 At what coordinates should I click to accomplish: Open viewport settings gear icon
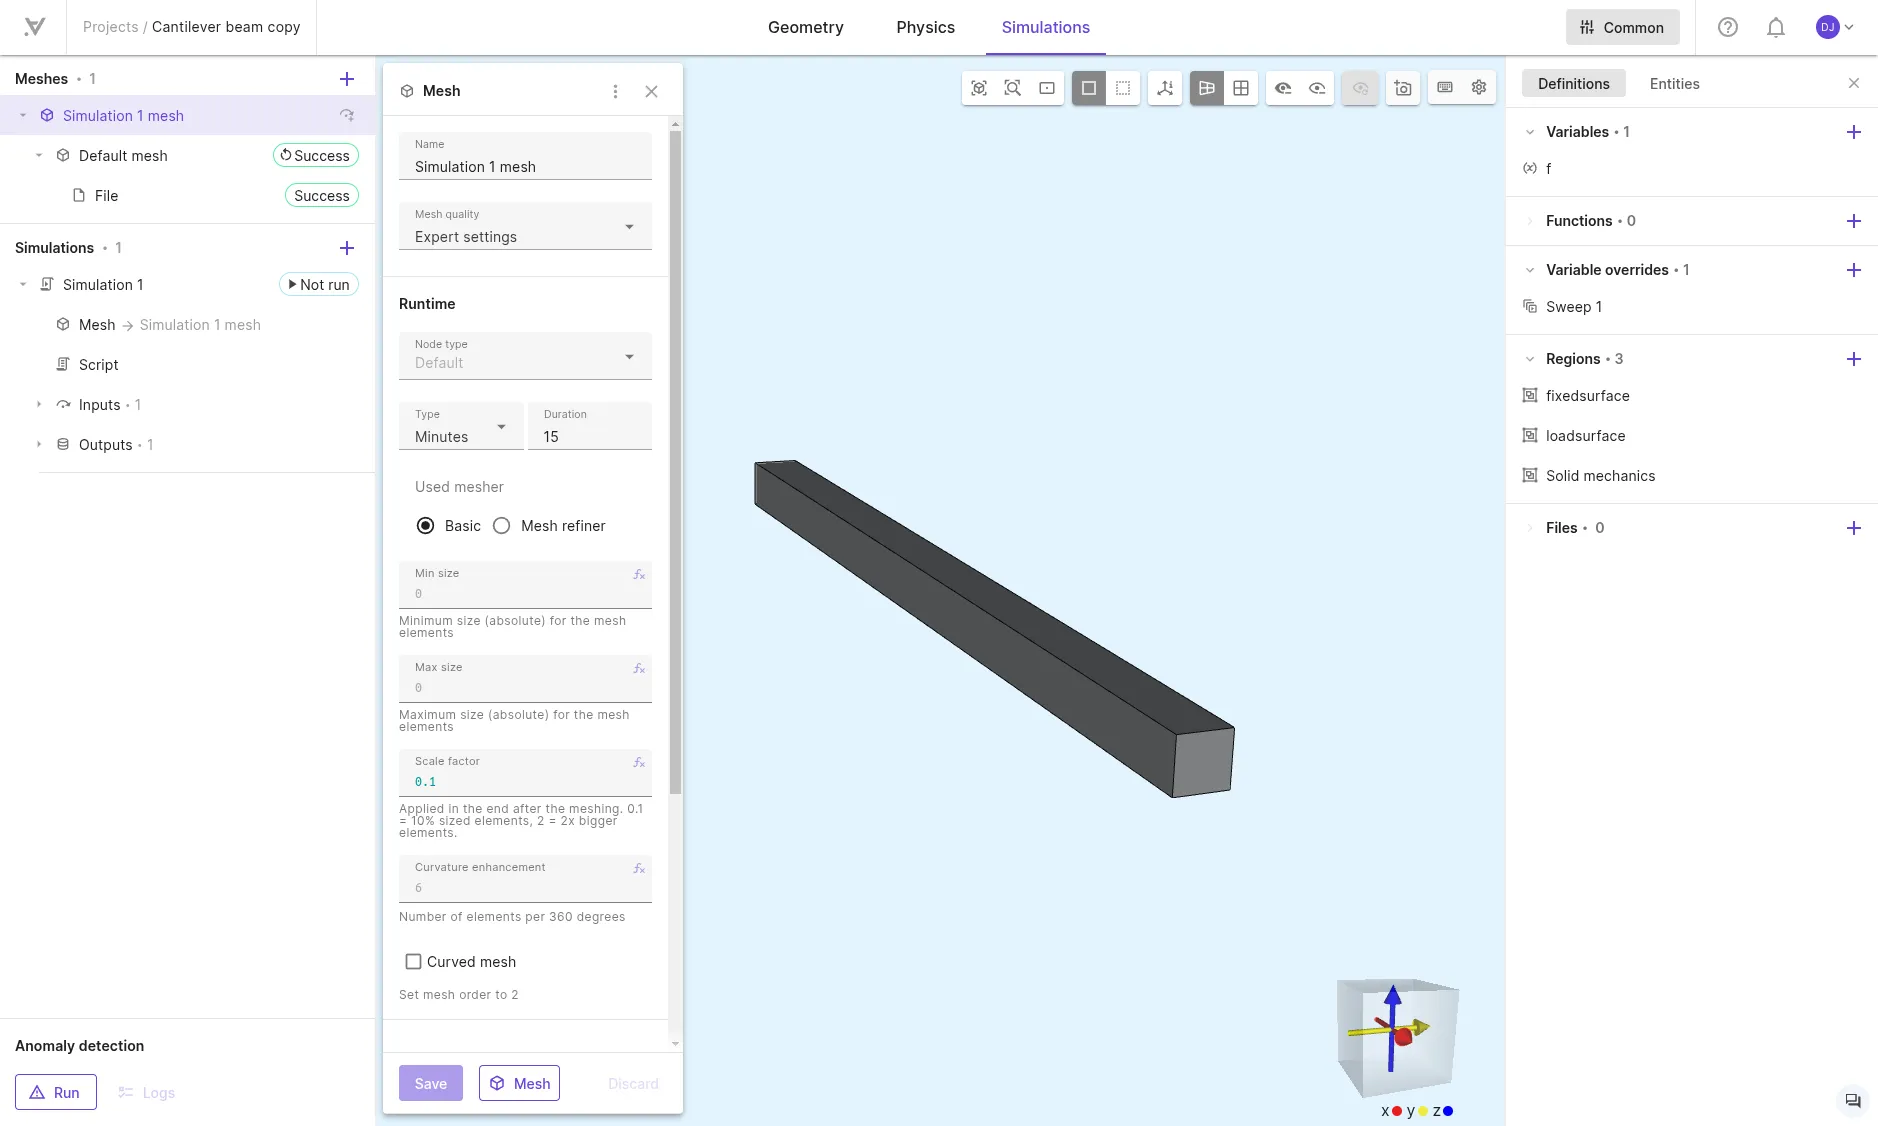click(1479, 88)
